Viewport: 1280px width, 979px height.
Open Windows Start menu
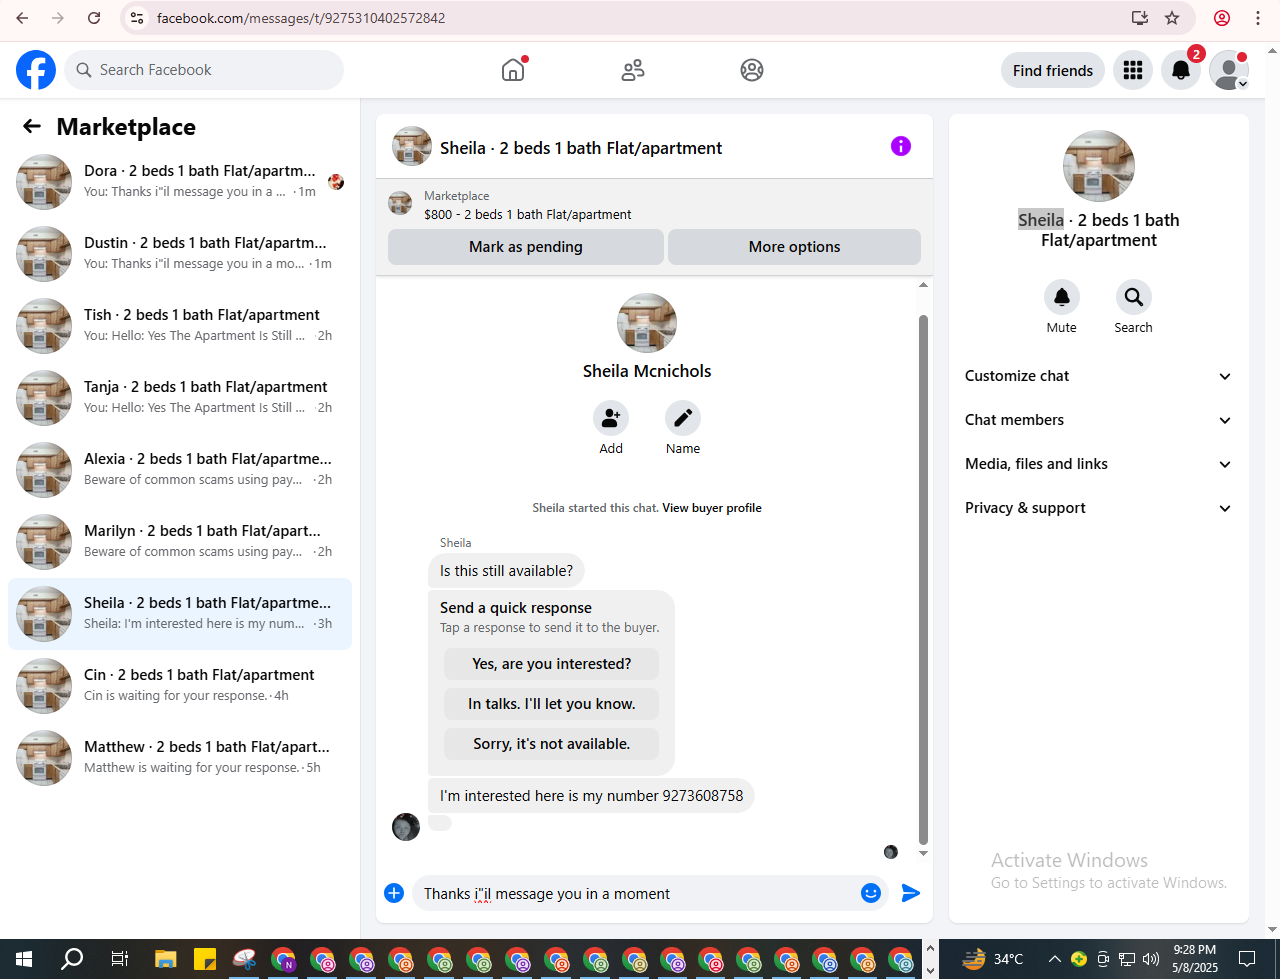coord(24,959)
